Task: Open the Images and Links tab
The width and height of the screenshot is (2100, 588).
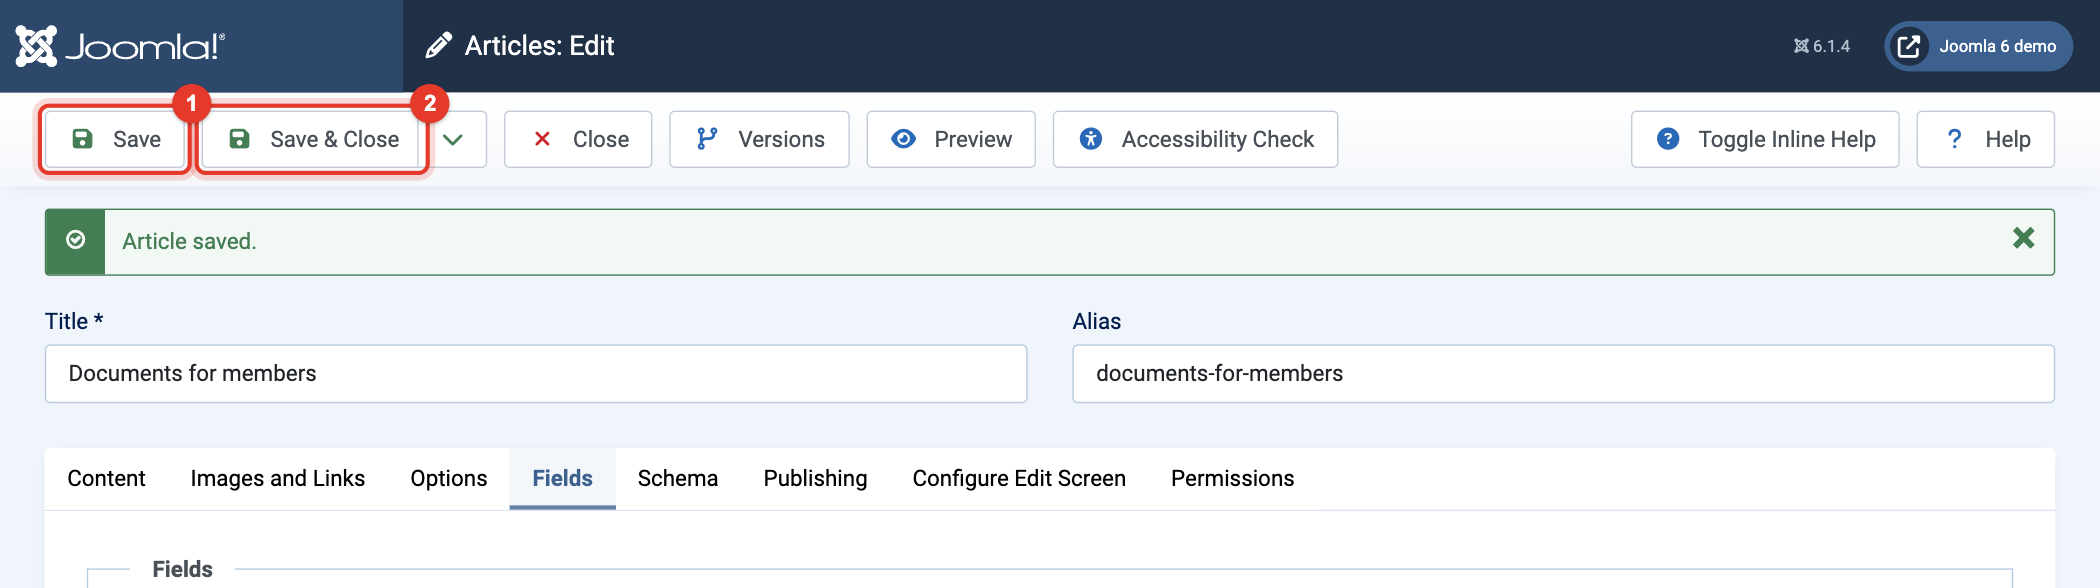Action: (x=278, y=478)
